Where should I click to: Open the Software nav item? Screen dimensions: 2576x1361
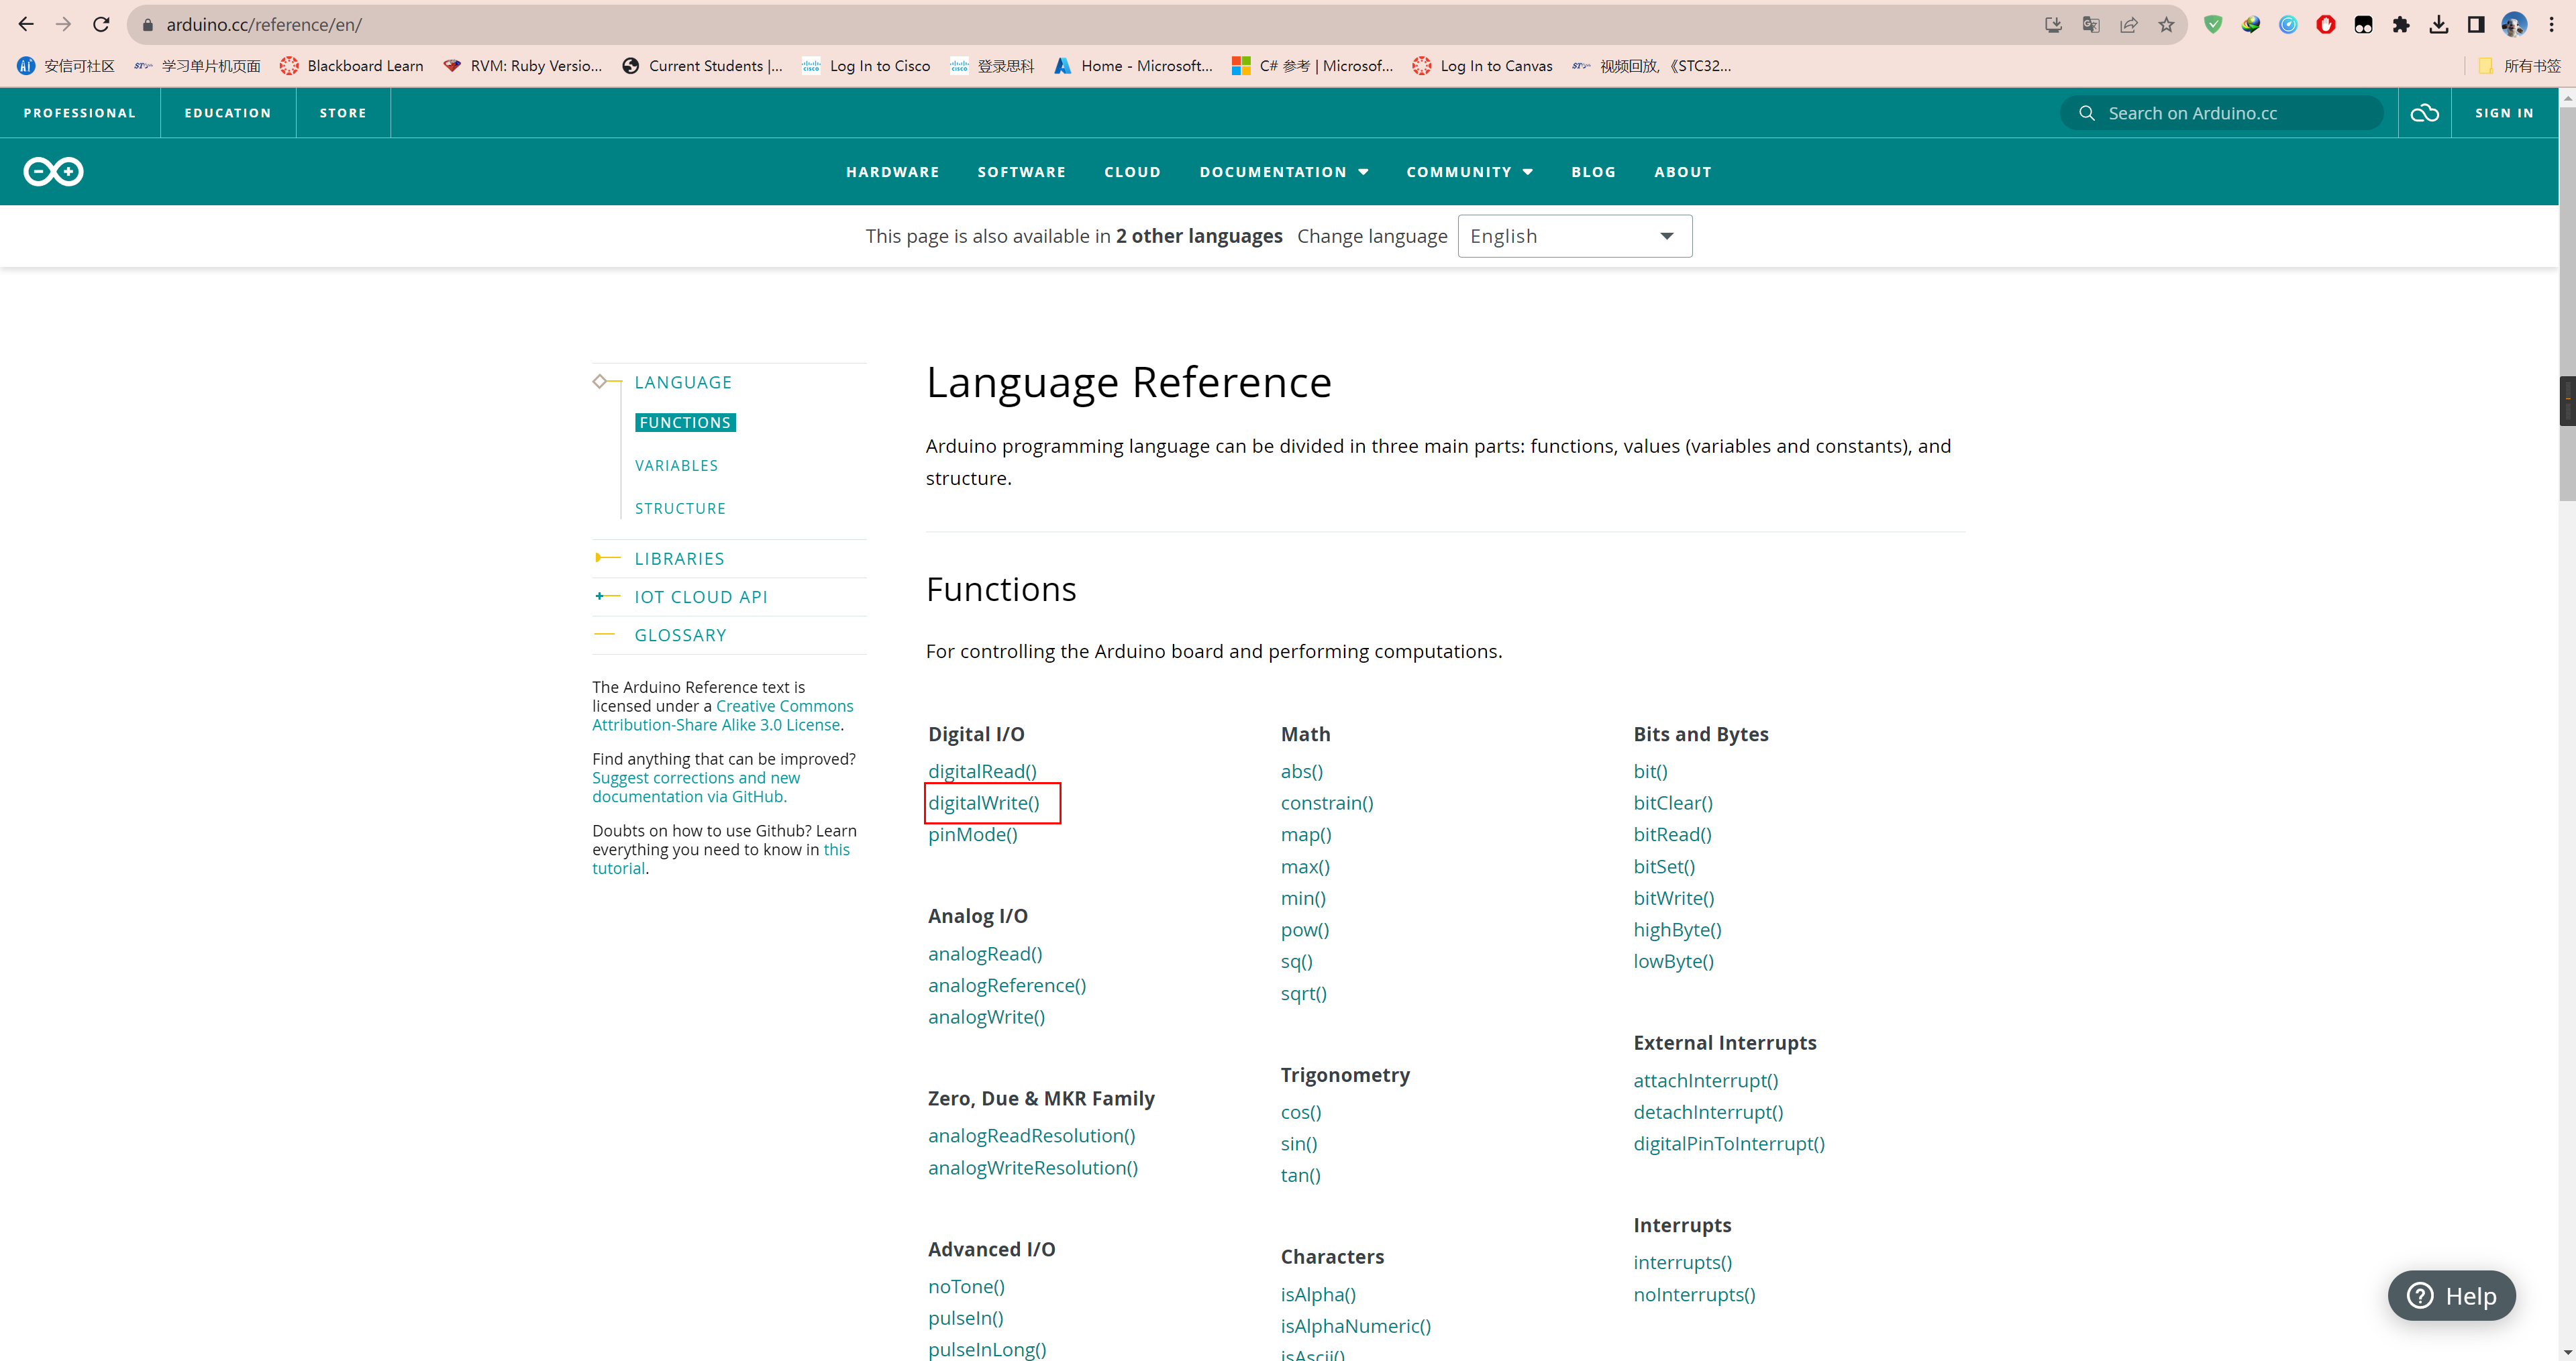1021,172
